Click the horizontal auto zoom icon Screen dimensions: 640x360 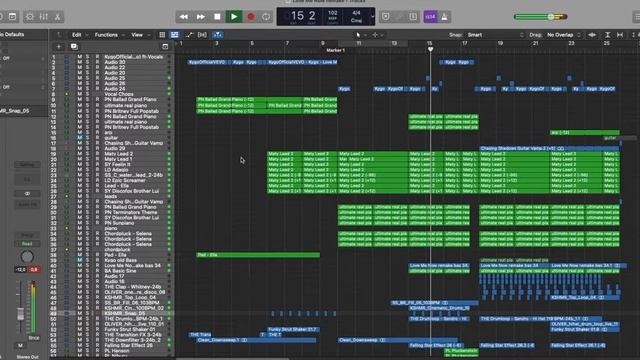click(620, 35)
